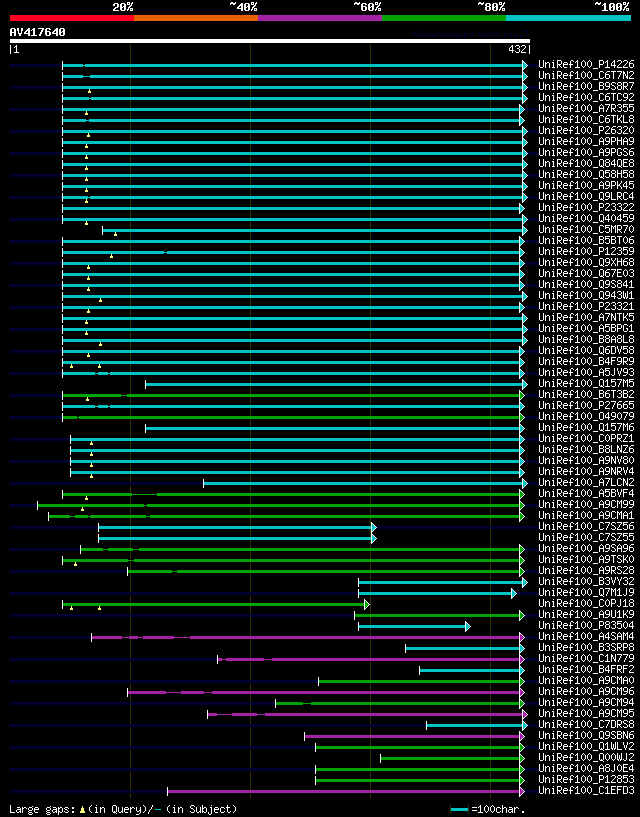Viewport: 640px width, 817px height.
Task: Select the UniRef100_C7SZ56 label
Action: point(586,526)
